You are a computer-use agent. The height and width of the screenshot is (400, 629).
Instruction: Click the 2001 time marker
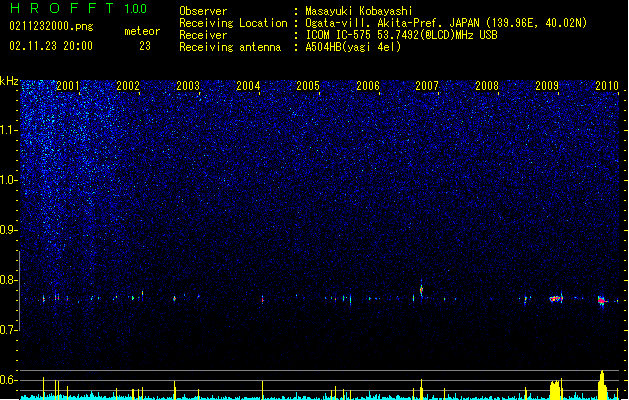click(x=68, y=85)
